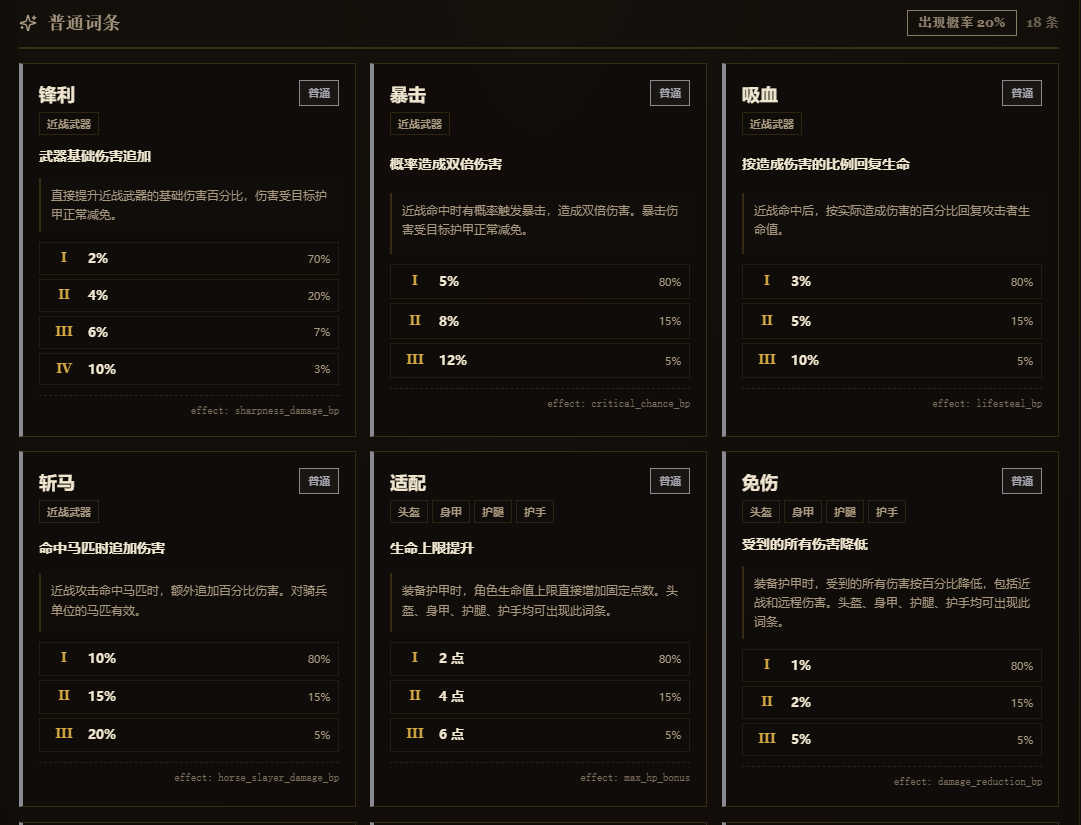Click the 暴击 tier III 12% row
Screen dimensions: 1081x825
pos(540,360)
